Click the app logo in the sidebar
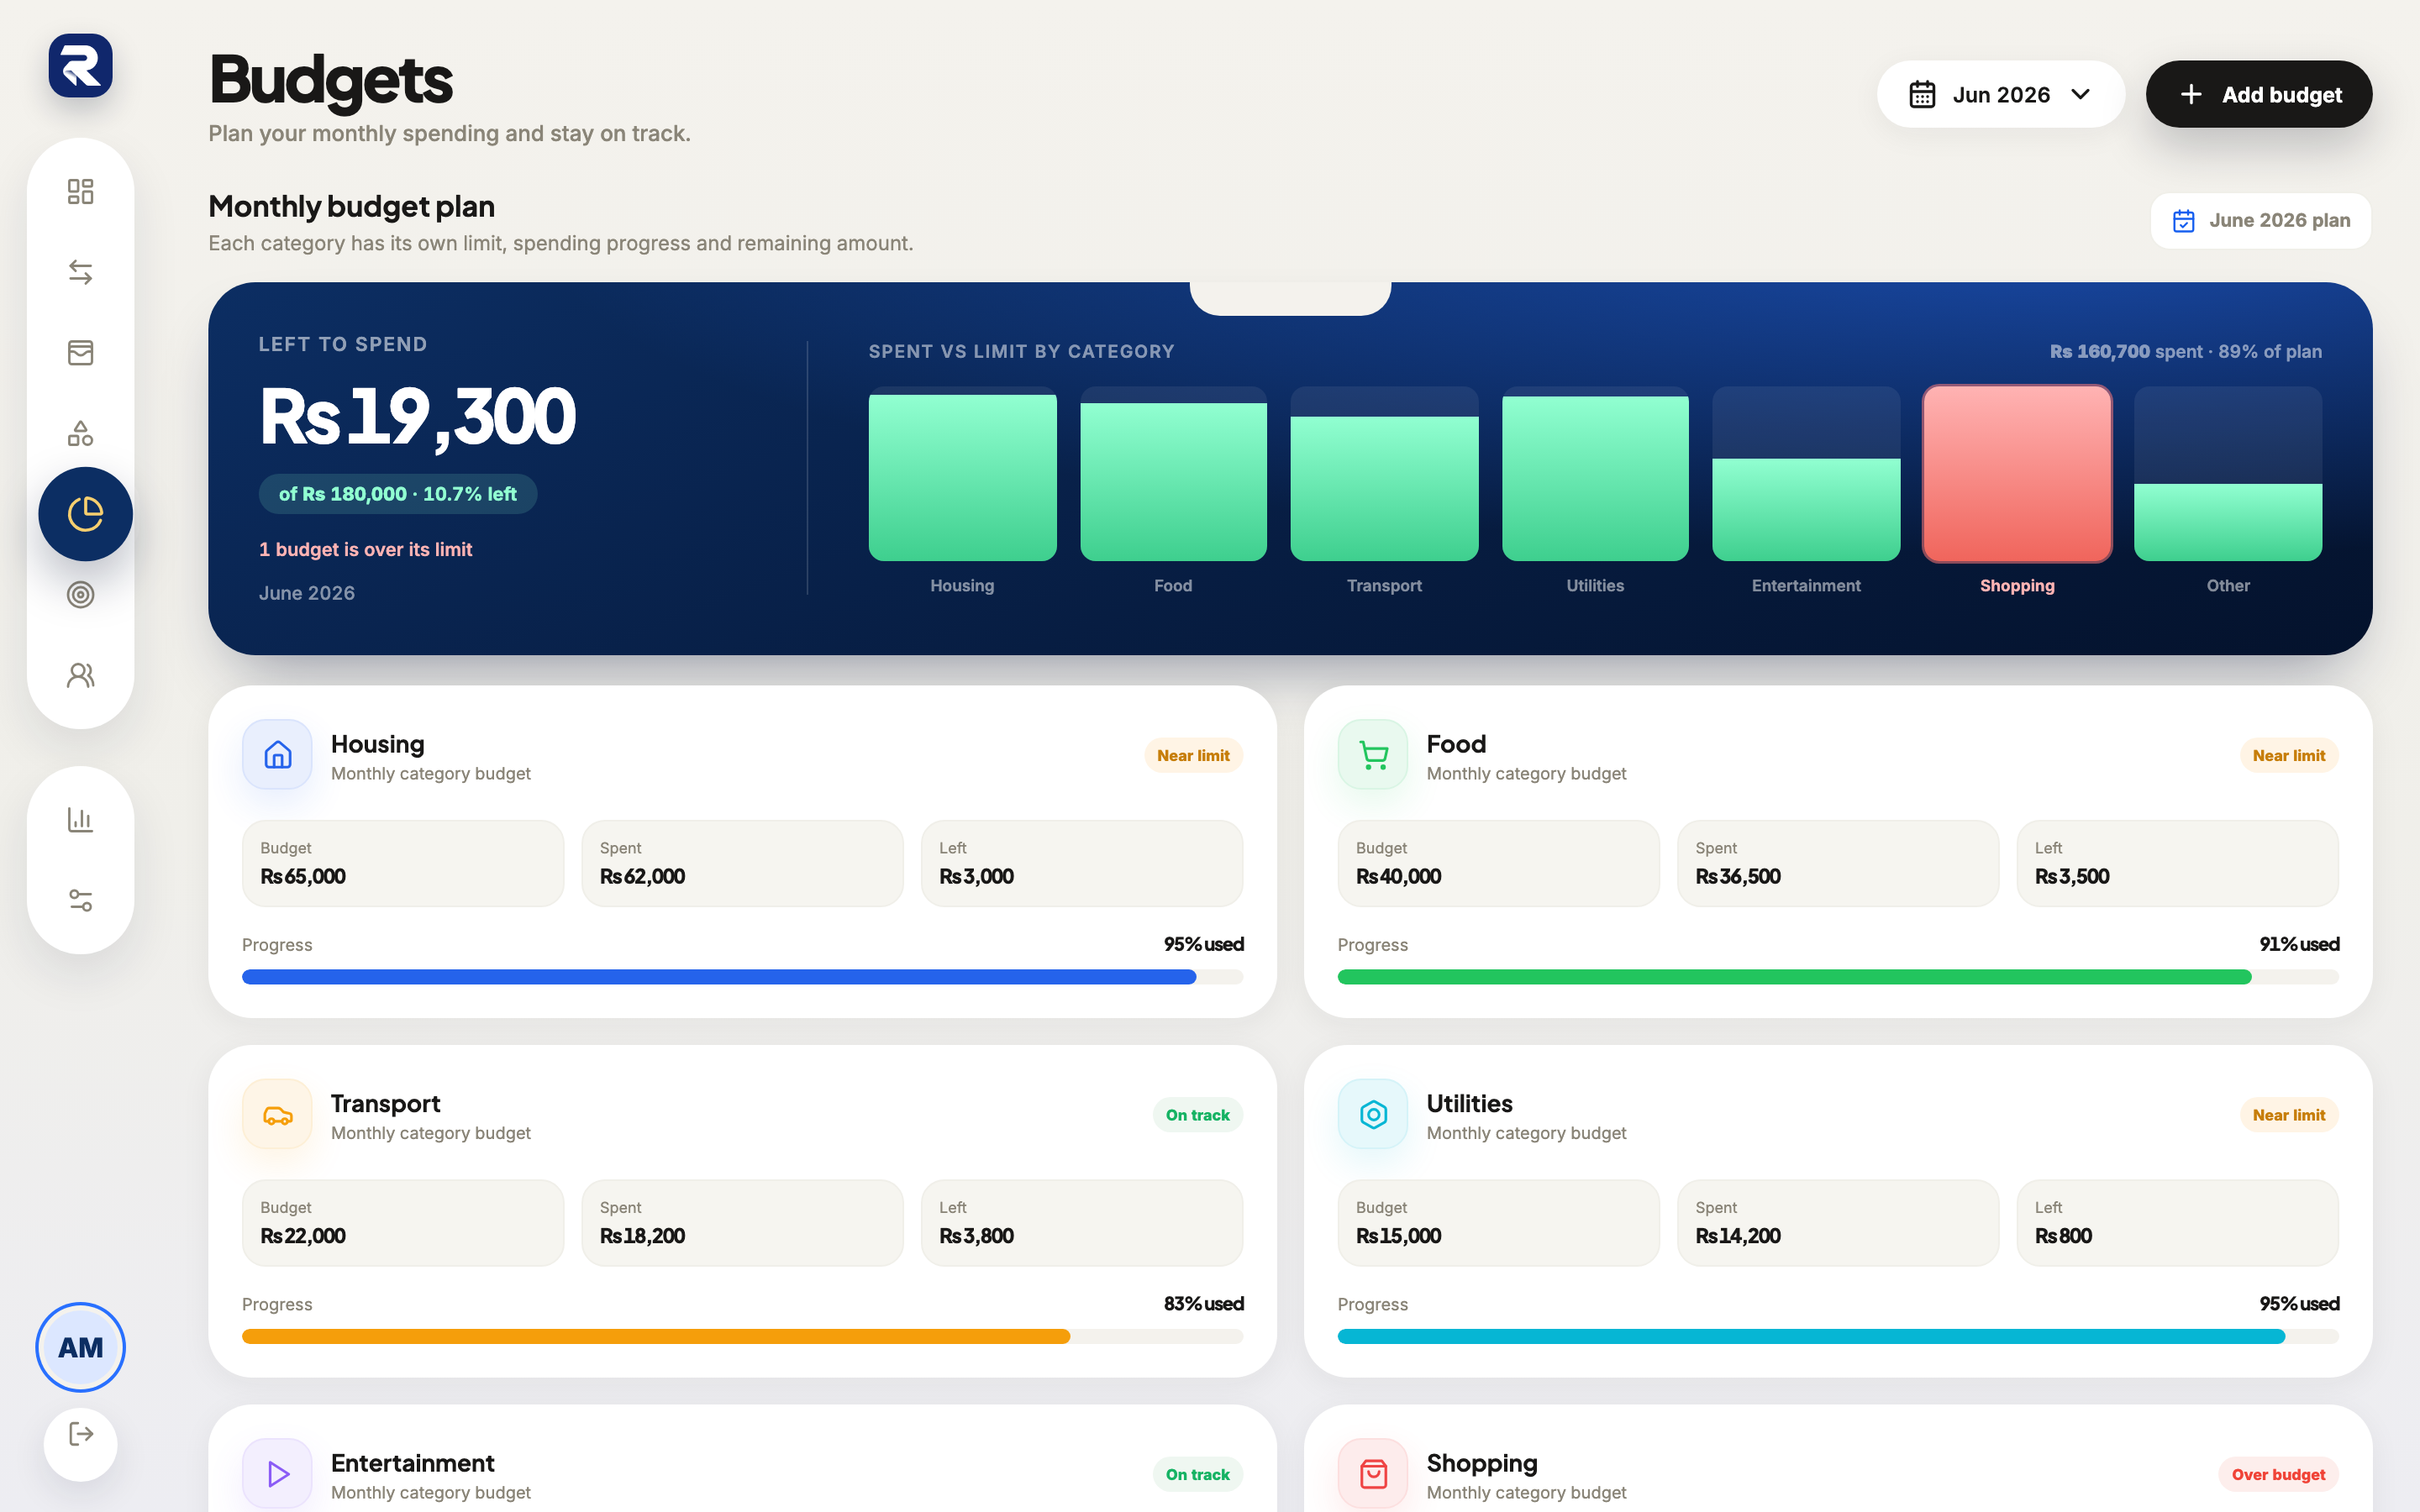The width and height of the screenshot is (2420, 1512). [80, 66]
